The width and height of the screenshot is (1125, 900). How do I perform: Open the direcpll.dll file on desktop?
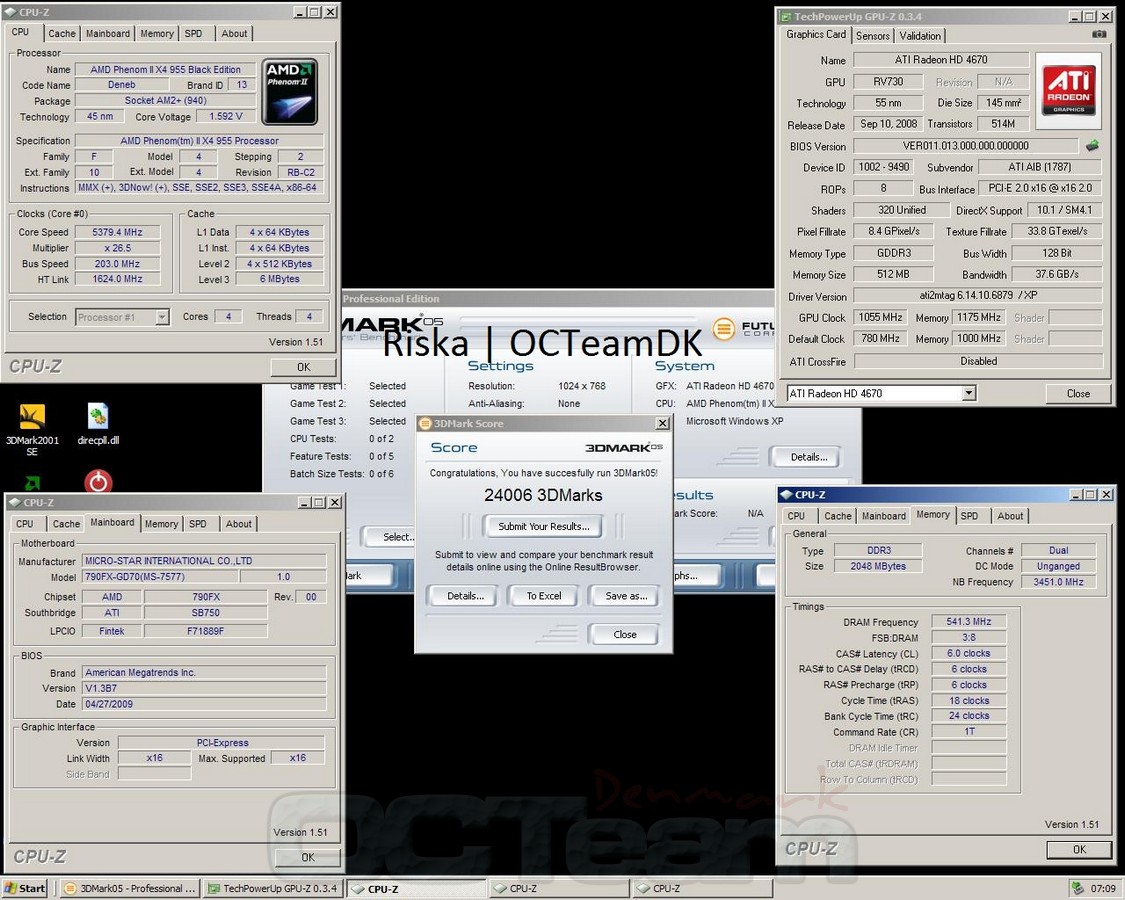point(98,424)
